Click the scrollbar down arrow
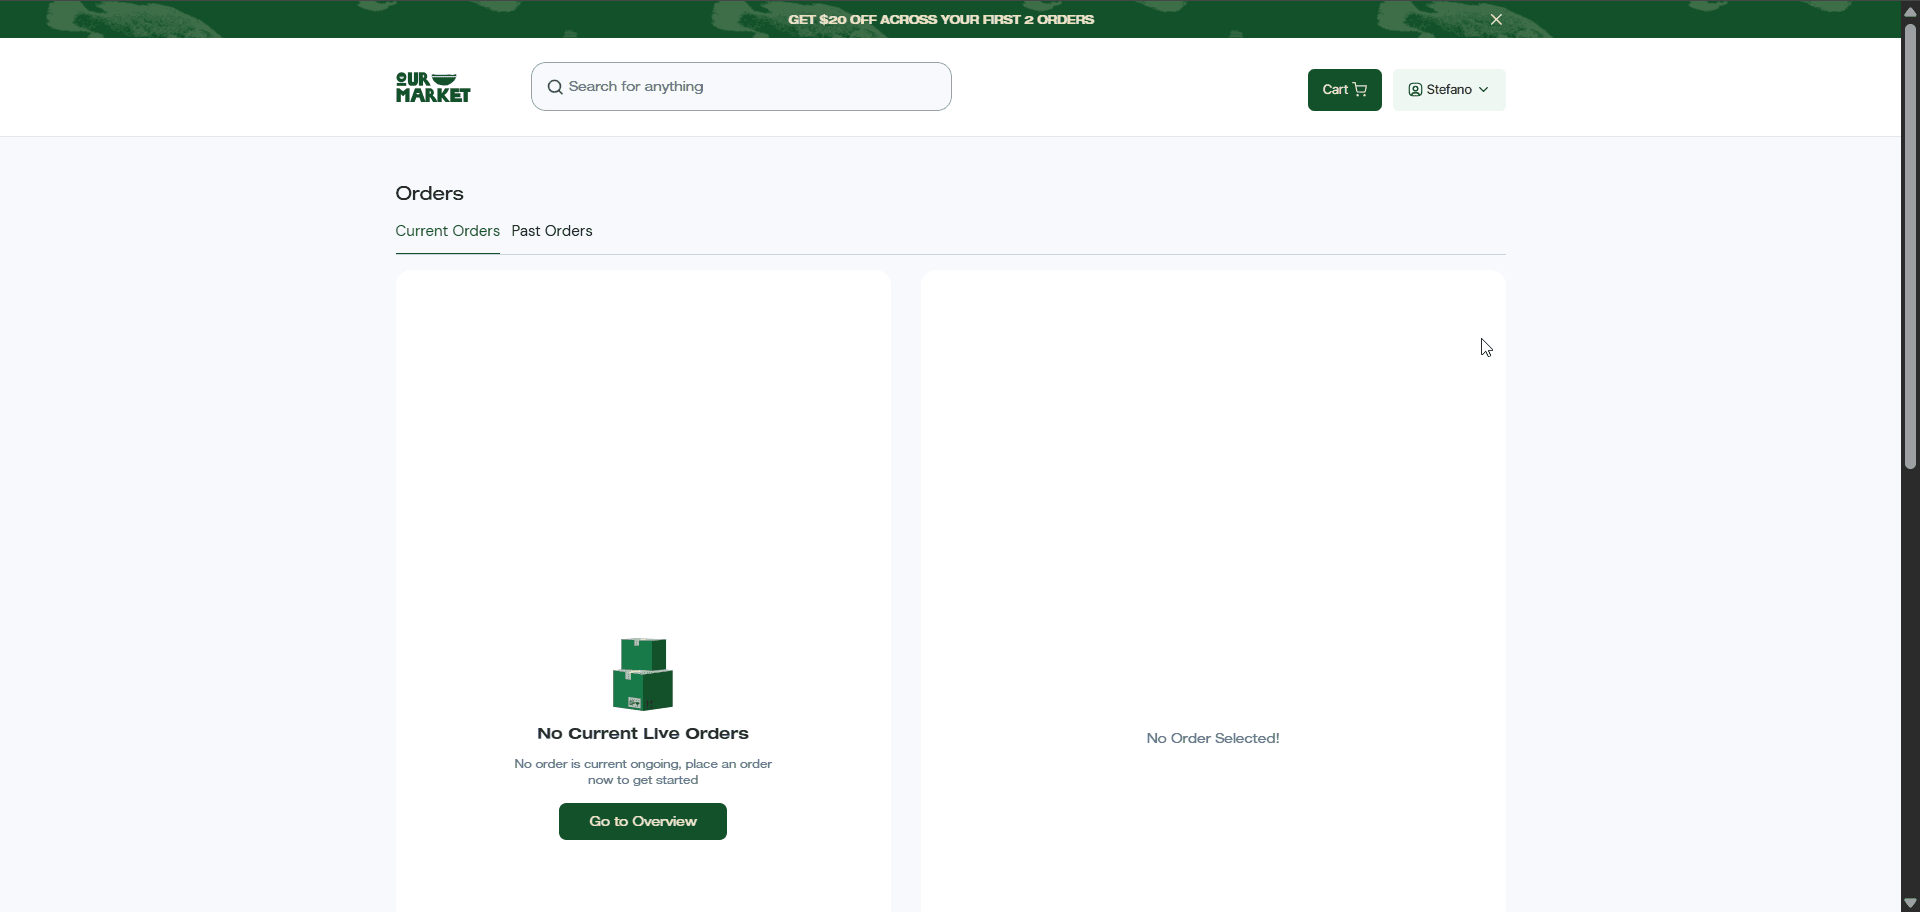The image size is (1920, 912). click(1910, 903)
